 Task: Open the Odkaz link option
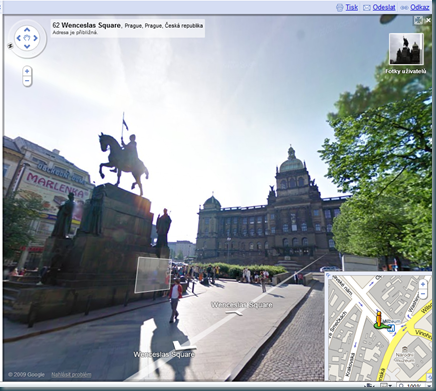pos(420,7)
